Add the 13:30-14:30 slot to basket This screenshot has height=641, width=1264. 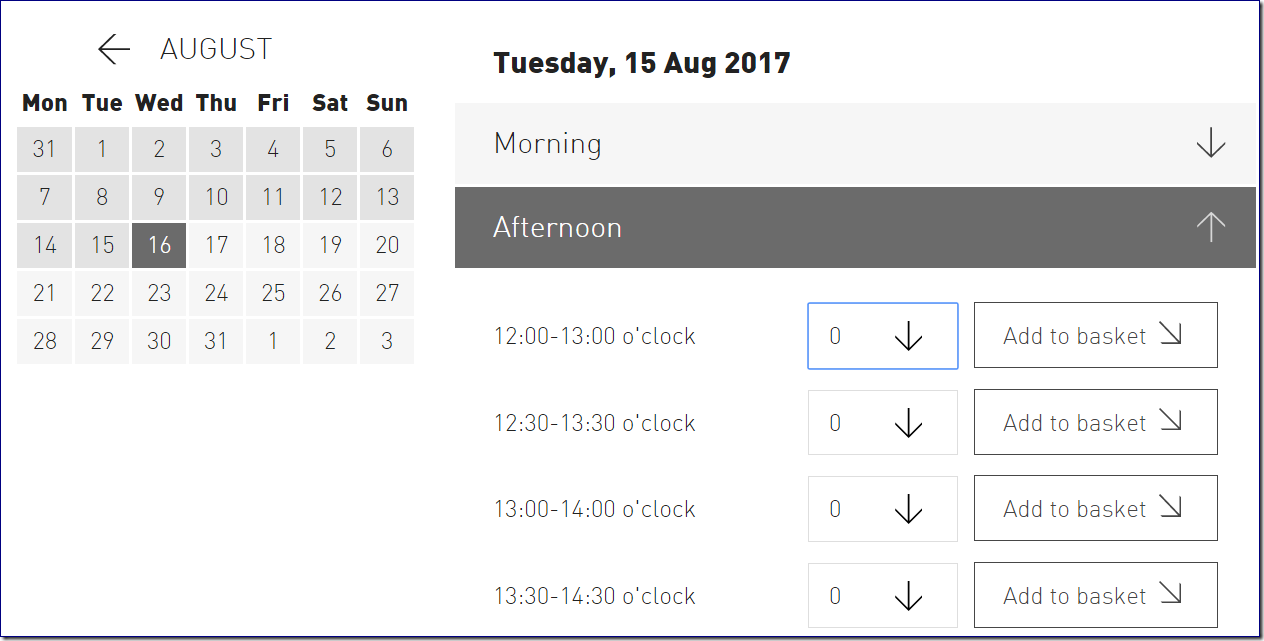tap(1095, 596)
